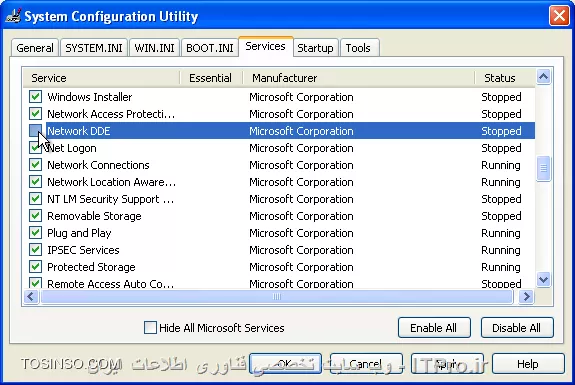Click the System Configuration Utility title icon
The image size is (575, 385).
[13, 16]
